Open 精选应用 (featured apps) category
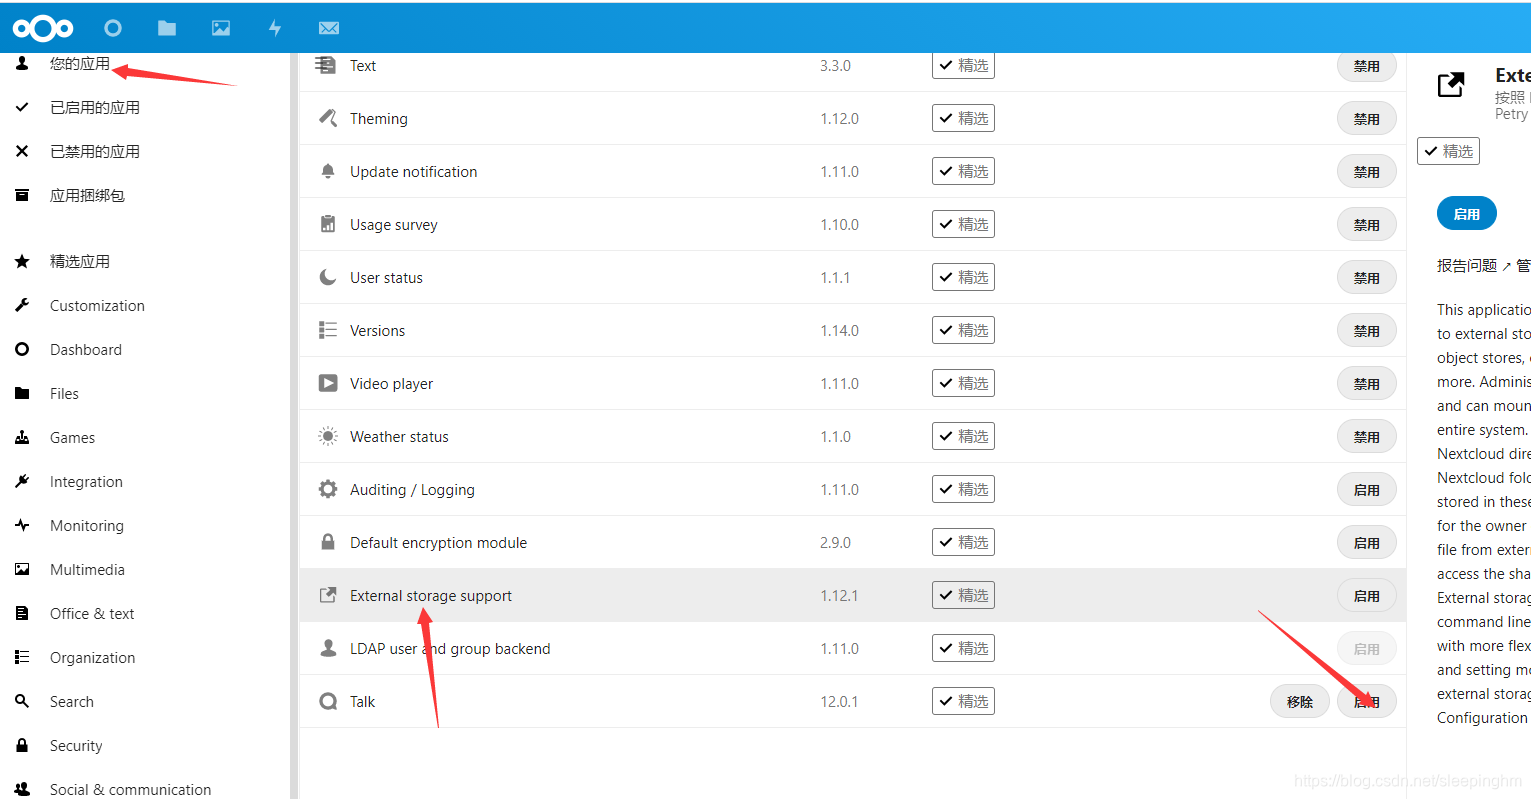This screenshot has height=799, width=1531. [x=80, y=261]
